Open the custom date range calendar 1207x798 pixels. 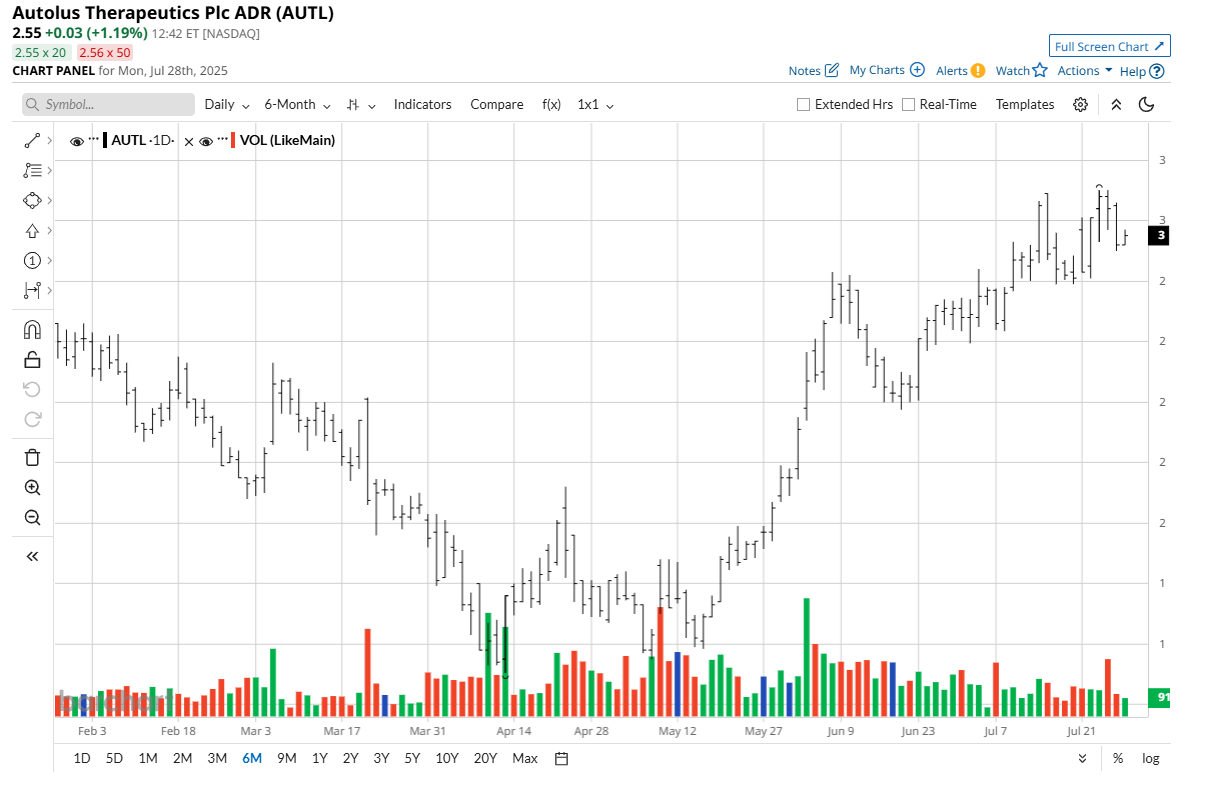(562, 759)
